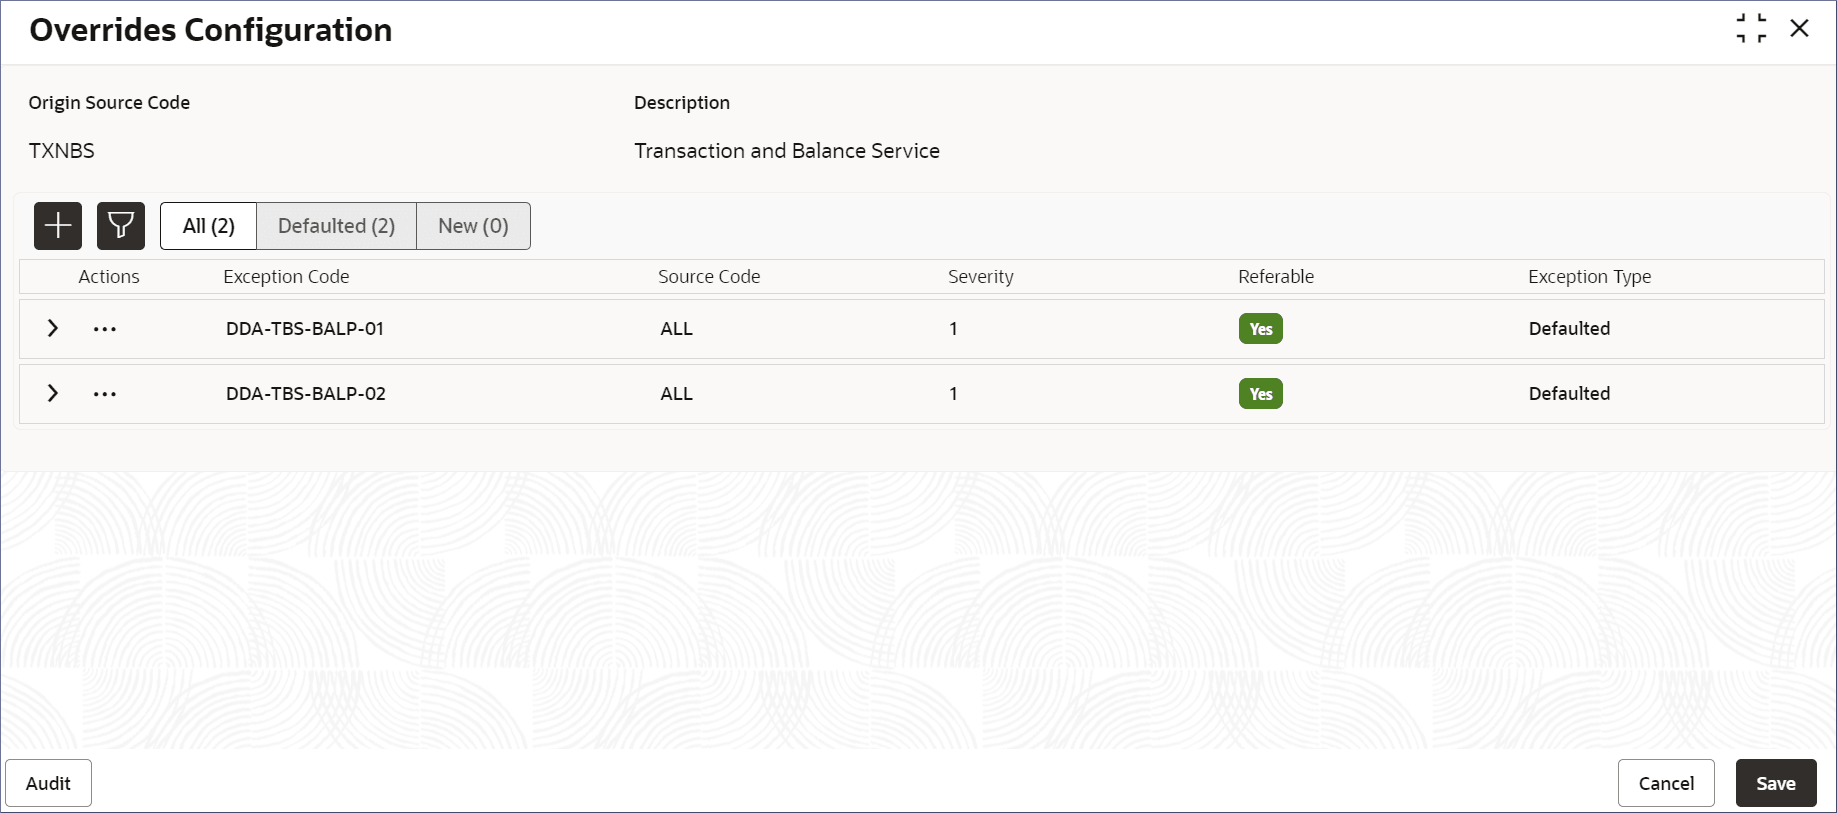Open the filter funnel icon
The image size is (1837, 813).
point(121,226)
